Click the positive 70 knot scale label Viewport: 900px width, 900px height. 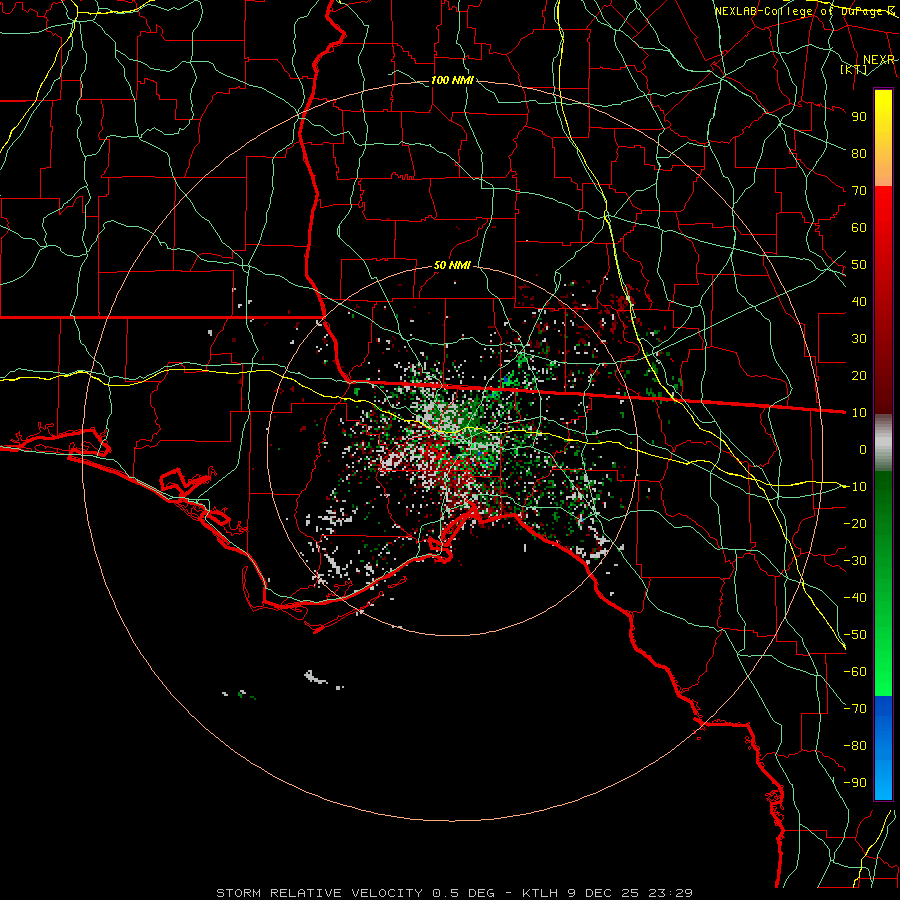point(859,191)
